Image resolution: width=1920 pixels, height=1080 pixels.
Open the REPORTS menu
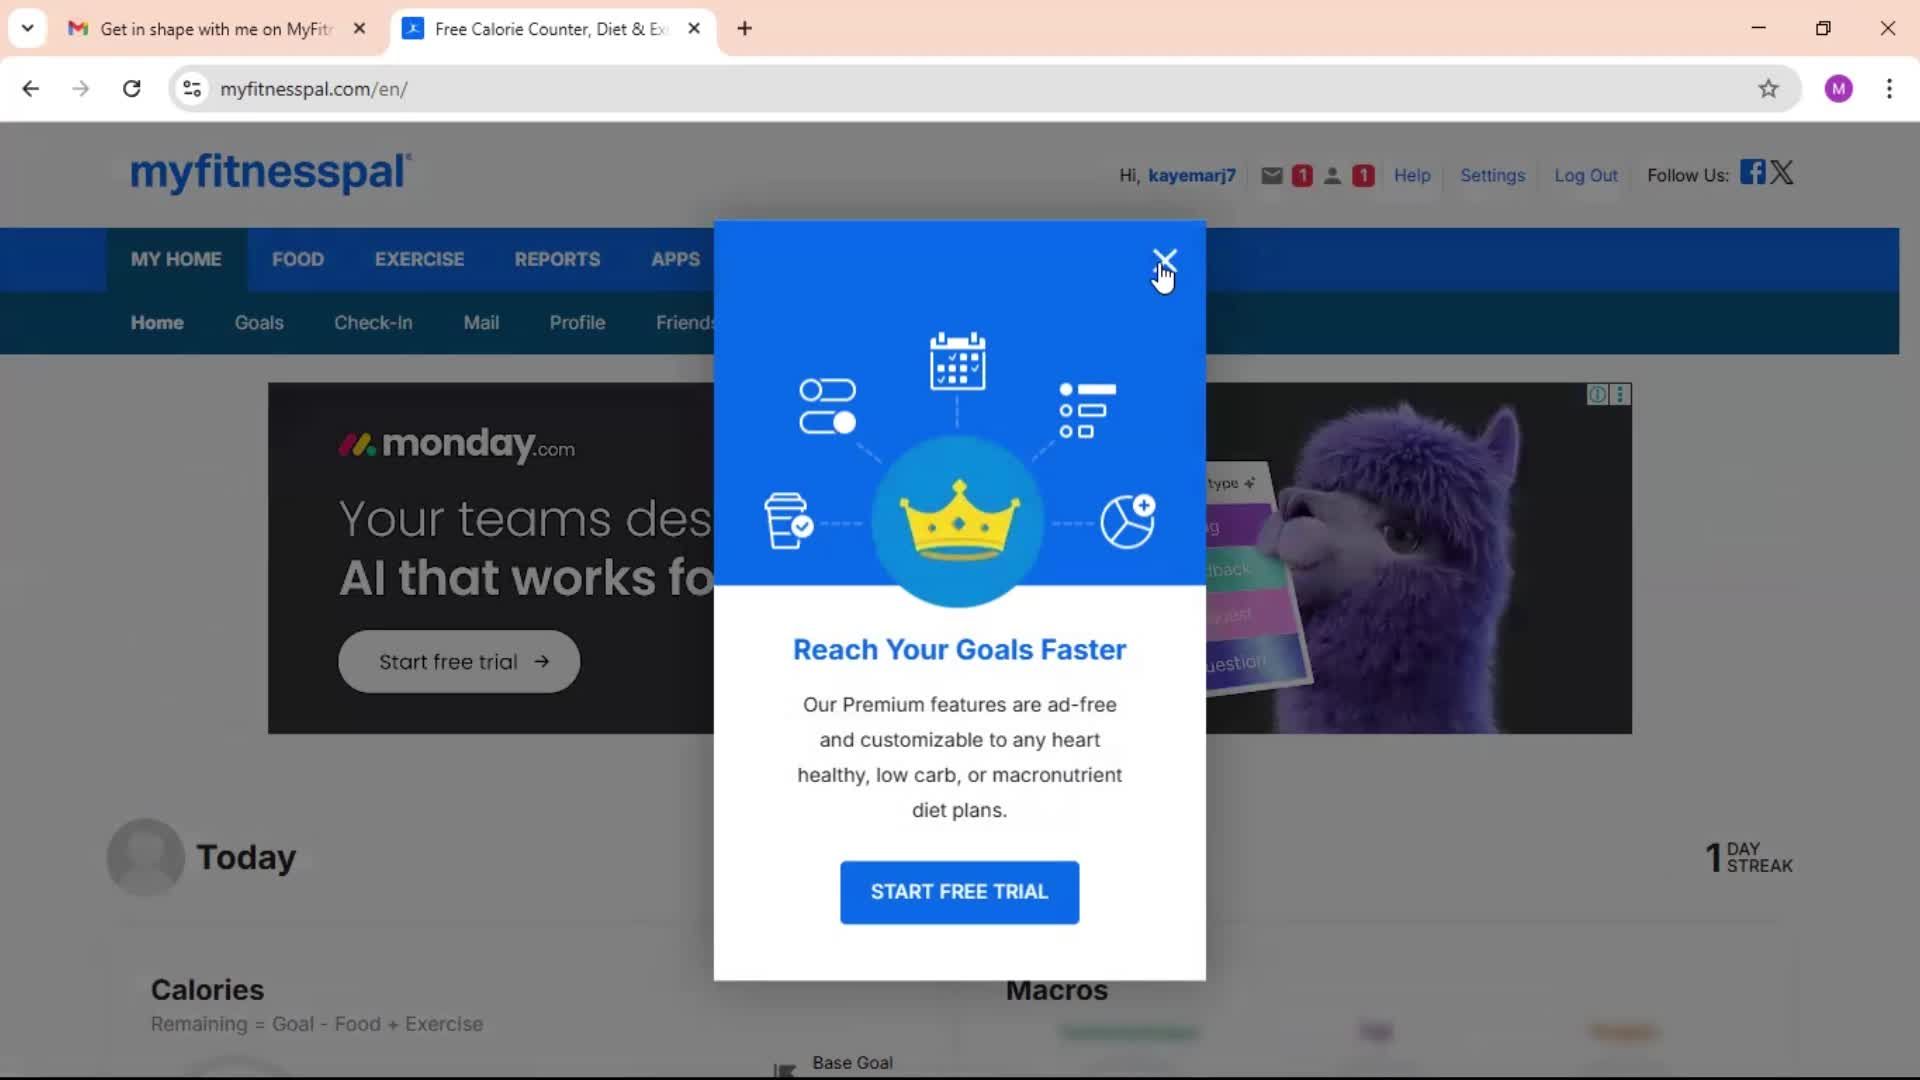coord(557,259)
